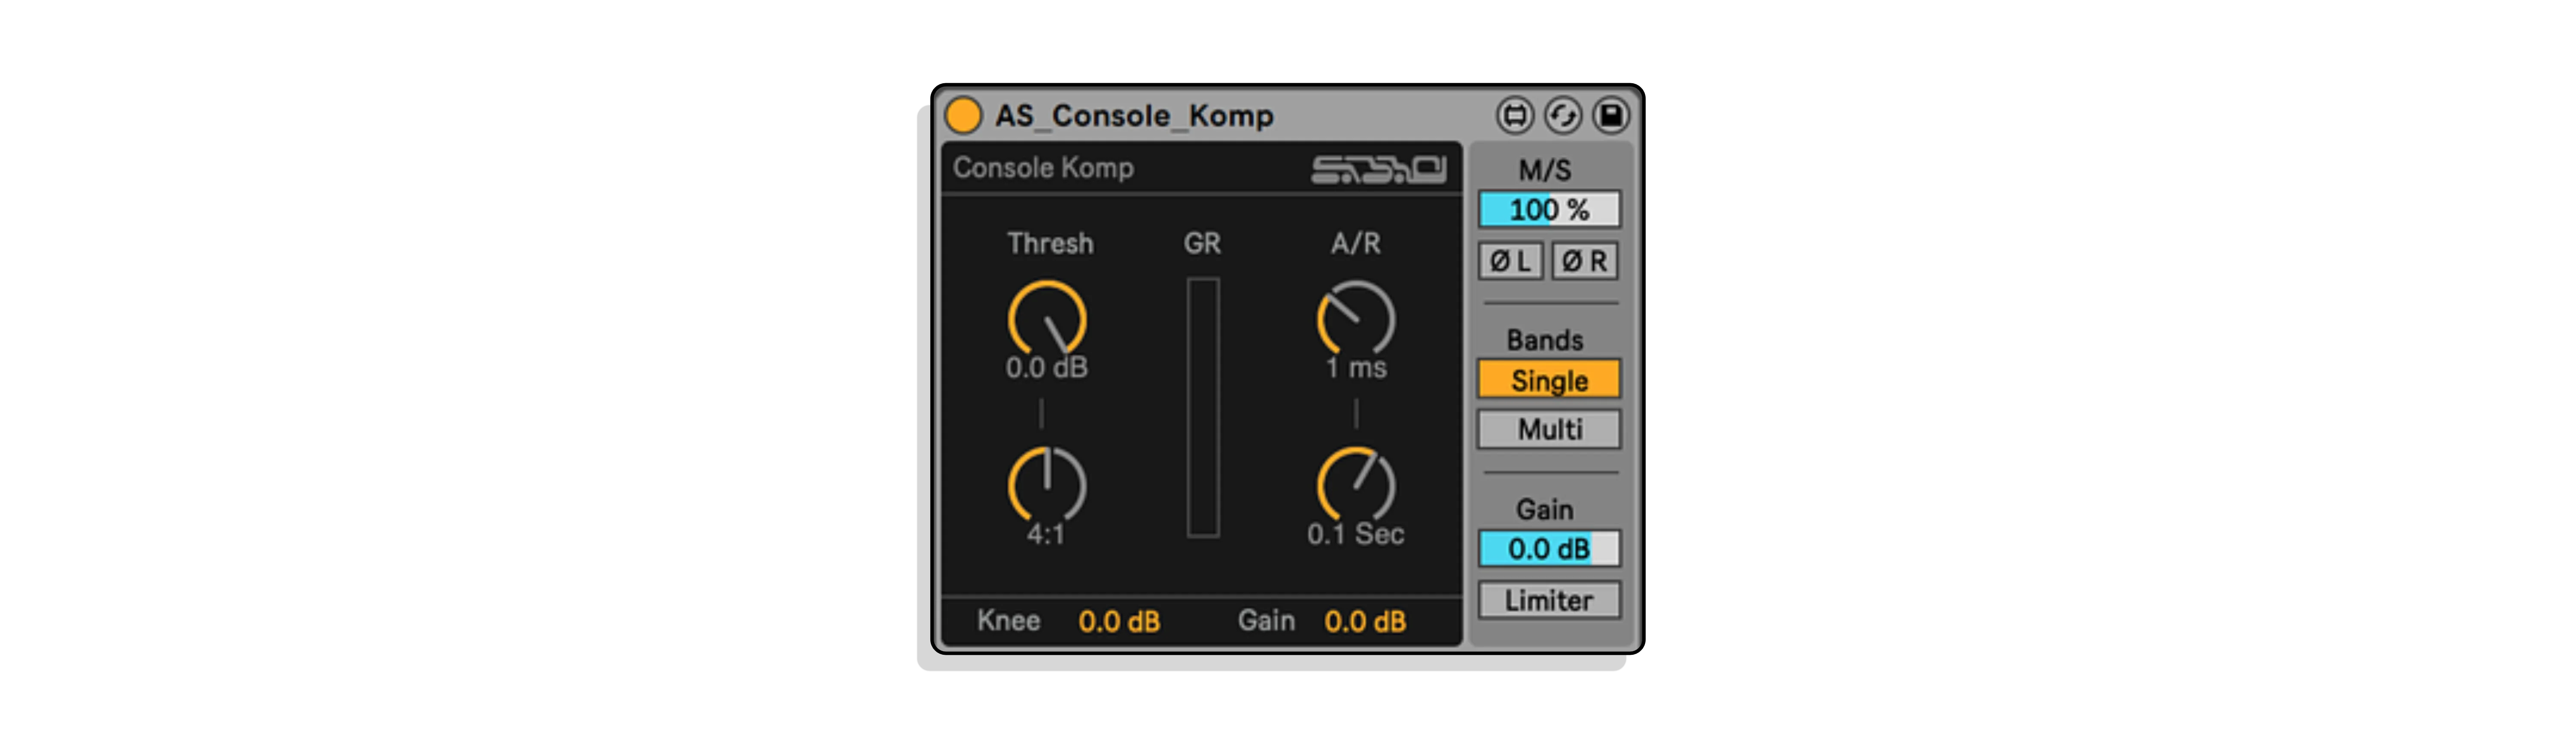This screenshot has width=2576, height=738.
Task: Click the GR gain reduction meter
Action: (1203, 408)
